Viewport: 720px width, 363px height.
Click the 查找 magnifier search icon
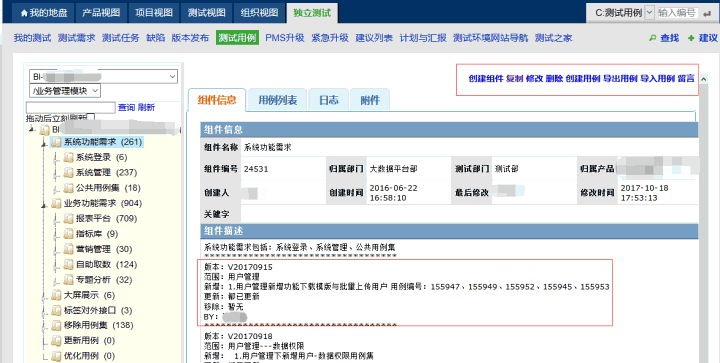(x=652, y=38)
